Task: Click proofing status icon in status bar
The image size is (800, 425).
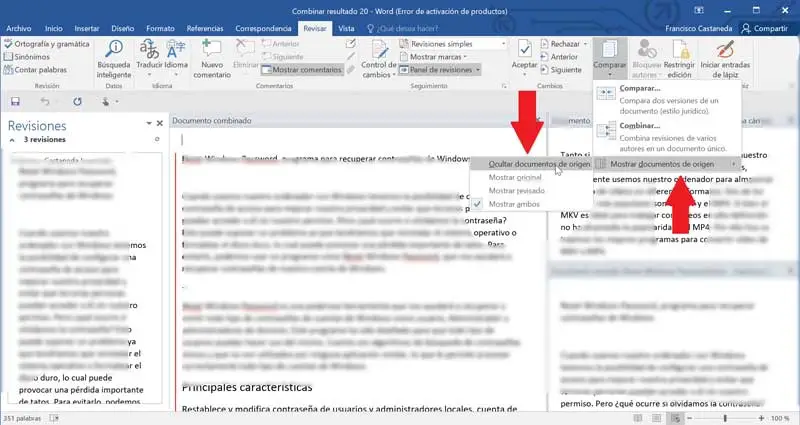Action: [x=54, y=418]
